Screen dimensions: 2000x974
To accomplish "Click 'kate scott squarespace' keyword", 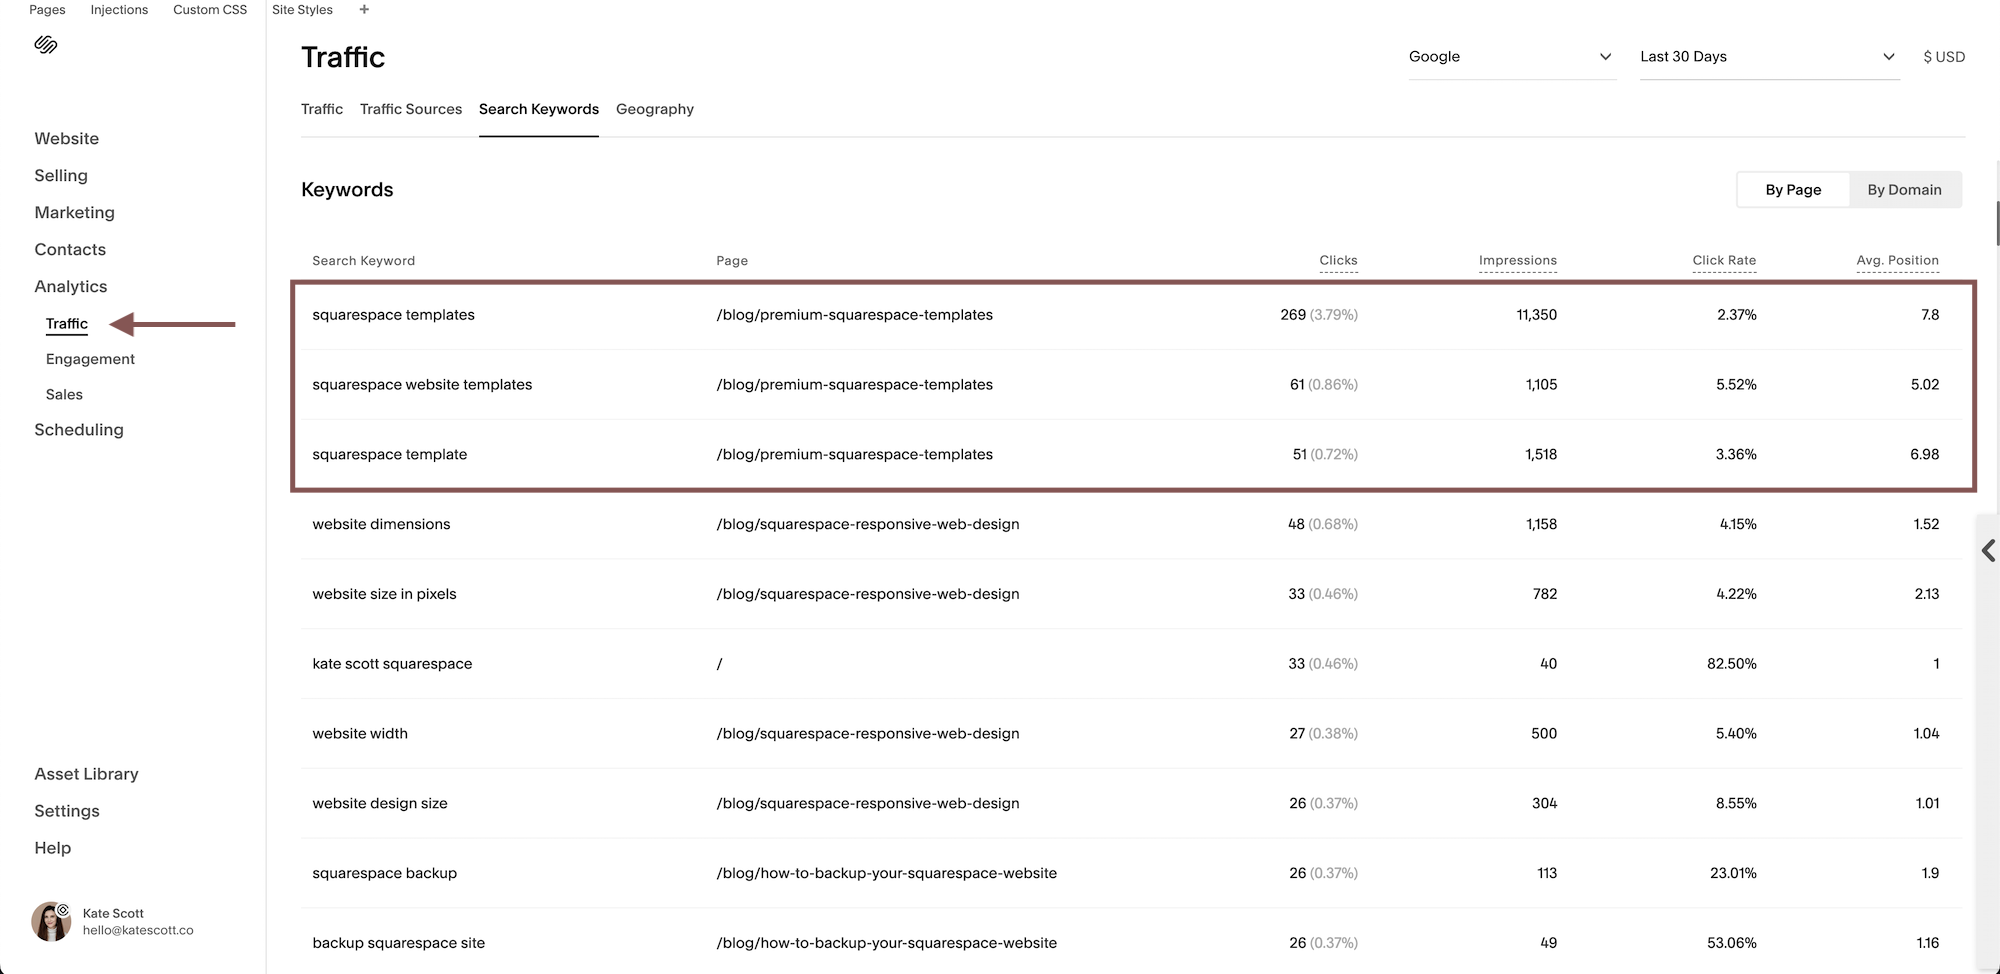I will pos(392,664).
